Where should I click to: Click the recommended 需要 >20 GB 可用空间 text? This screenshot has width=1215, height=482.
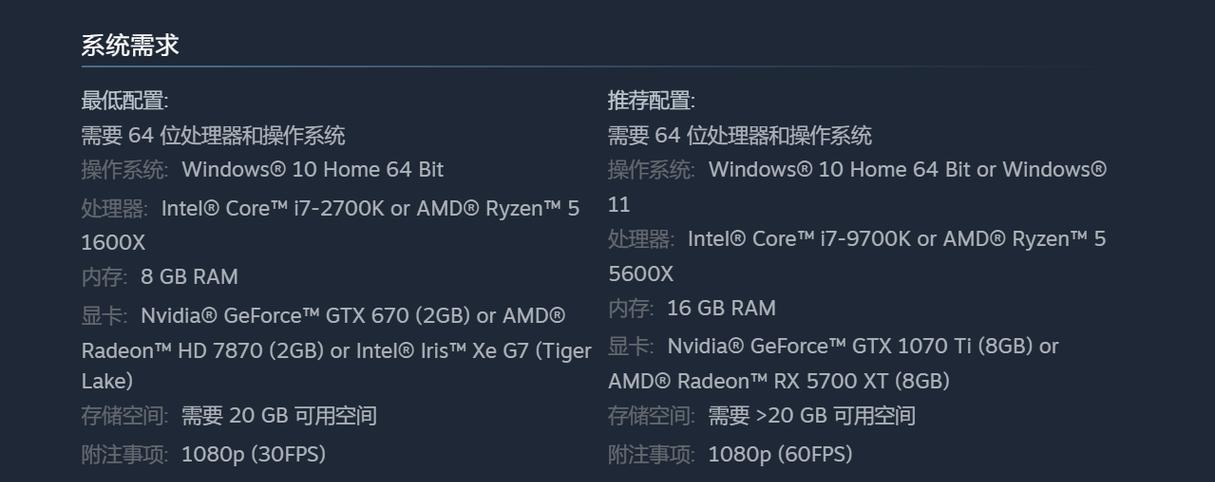[x=812, y=416]
